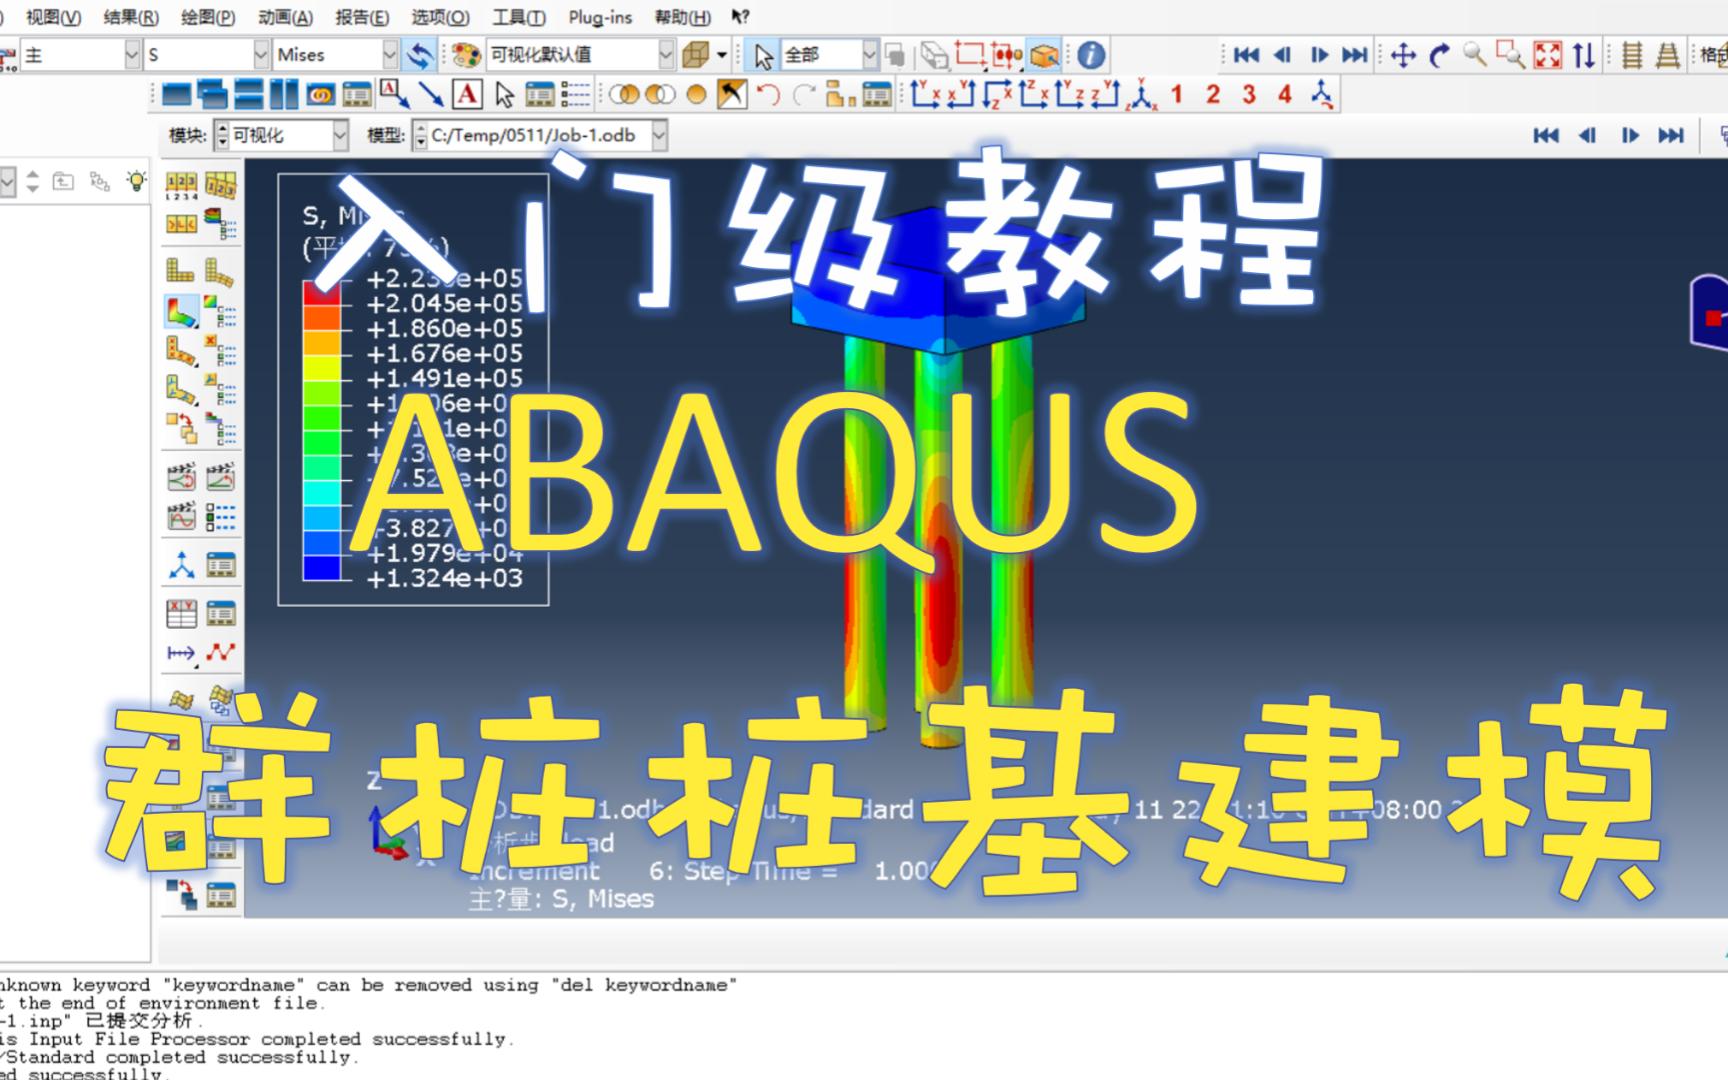Apply custom view 1
This screenshot has width=1728, height=1080.
(1177, 95)
